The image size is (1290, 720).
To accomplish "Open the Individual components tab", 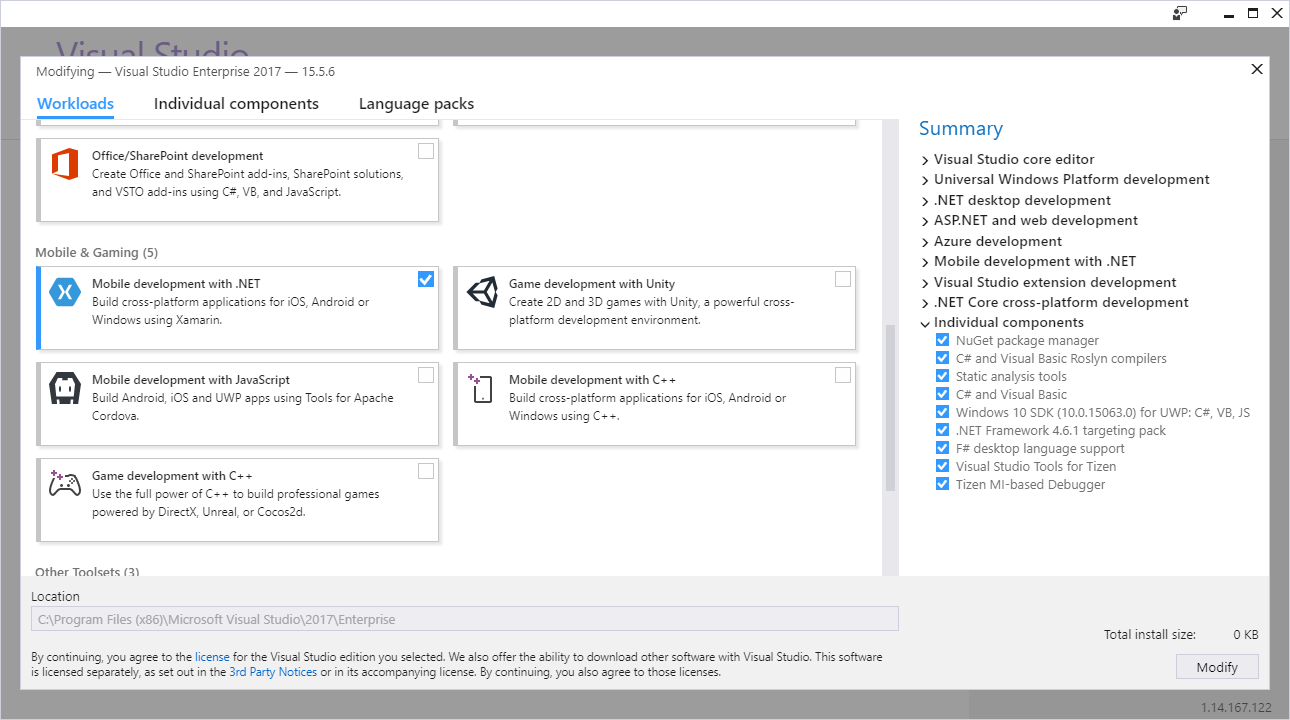I will [236, 104].
